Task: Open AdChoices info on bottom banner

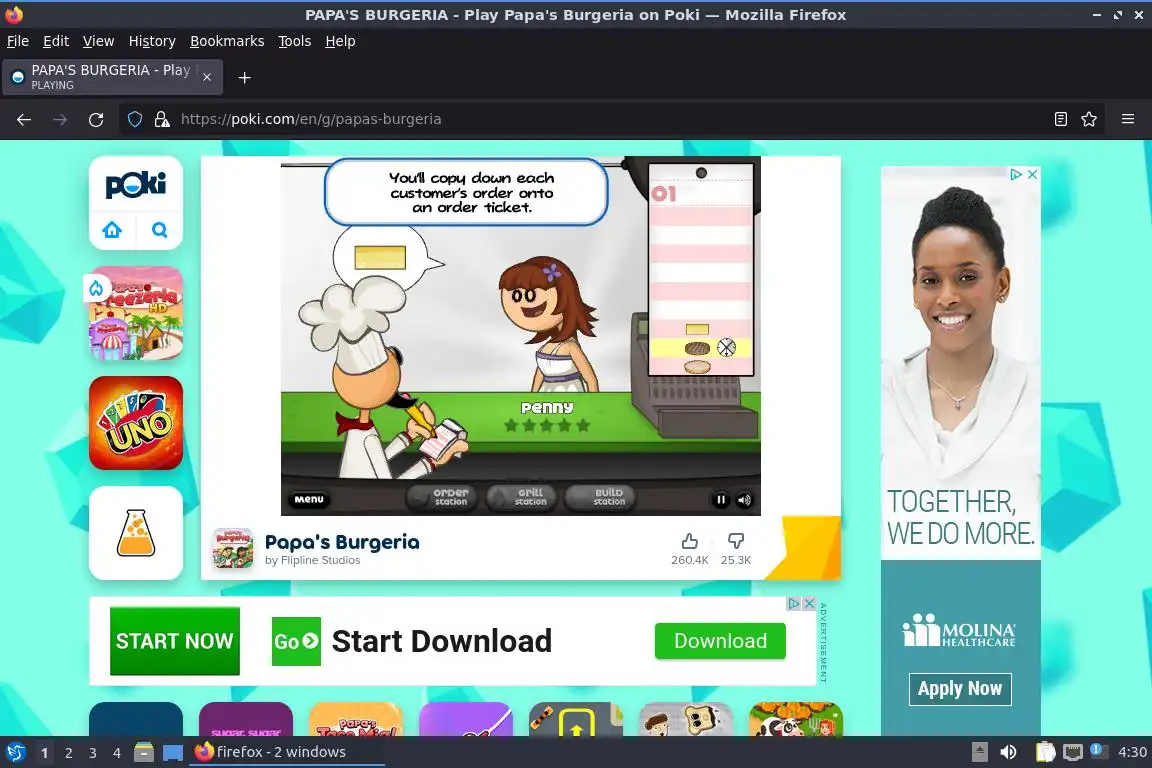Action: (794, 603)
